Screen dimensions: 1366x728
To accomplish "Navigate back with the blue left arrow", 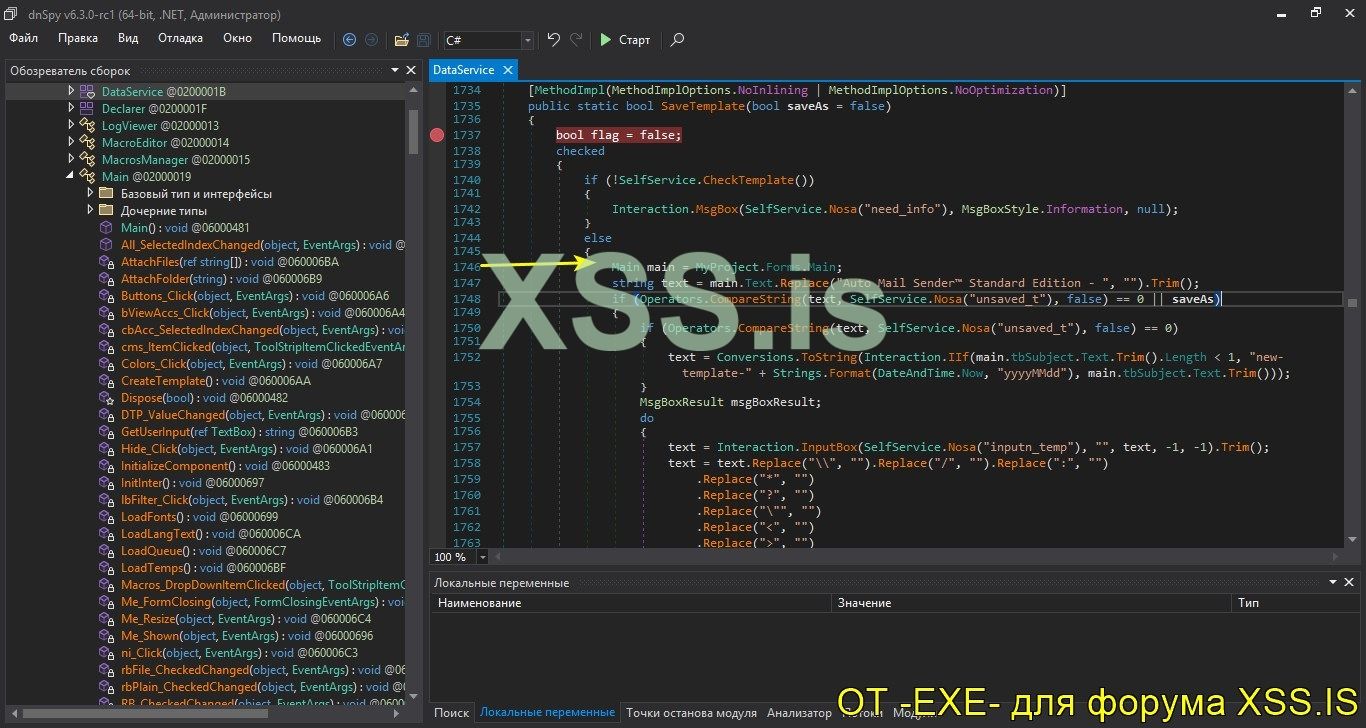I will [x=349, y=40].
